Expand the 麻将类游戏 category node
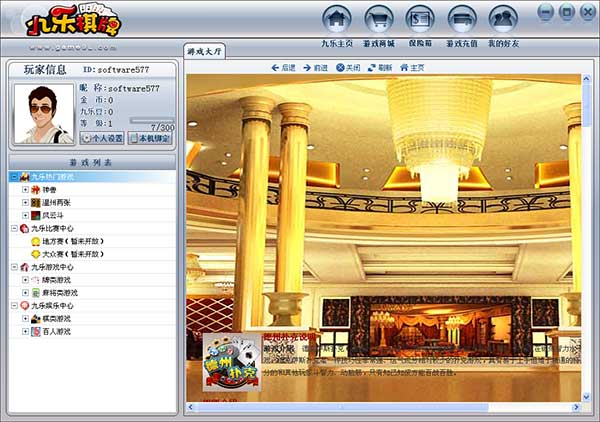 (x=25, y=292)
